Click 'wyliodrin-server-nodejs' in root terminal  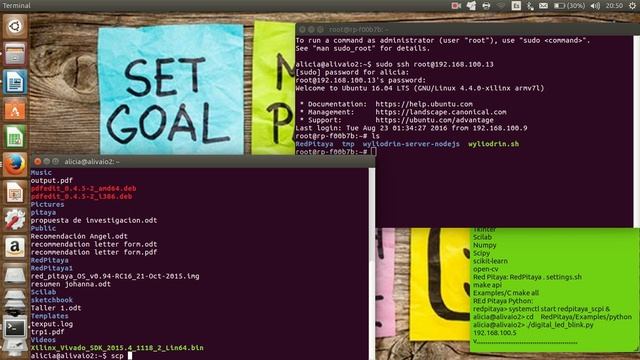tap(411, 144)
